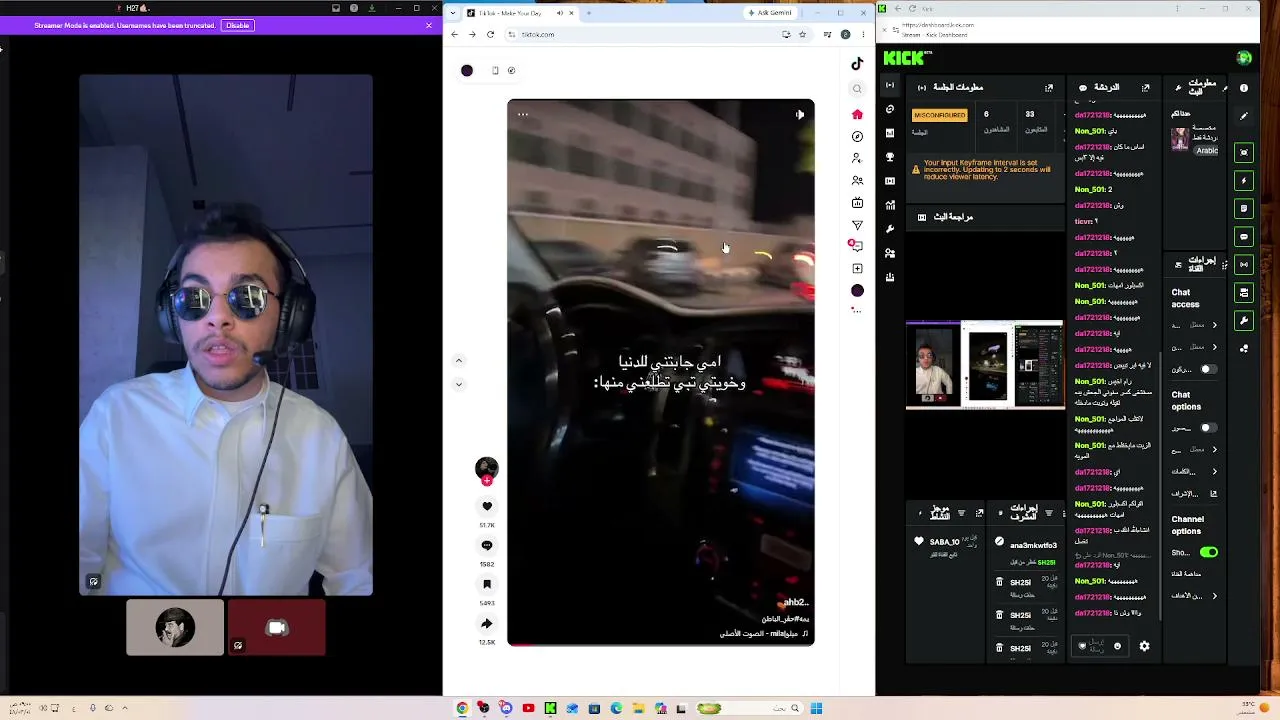Image resolution: width=1280 pixels, height=720 pixels.
Task: Open Kick analytics chart icon in sidebar
Action: (x=890, y=205)
